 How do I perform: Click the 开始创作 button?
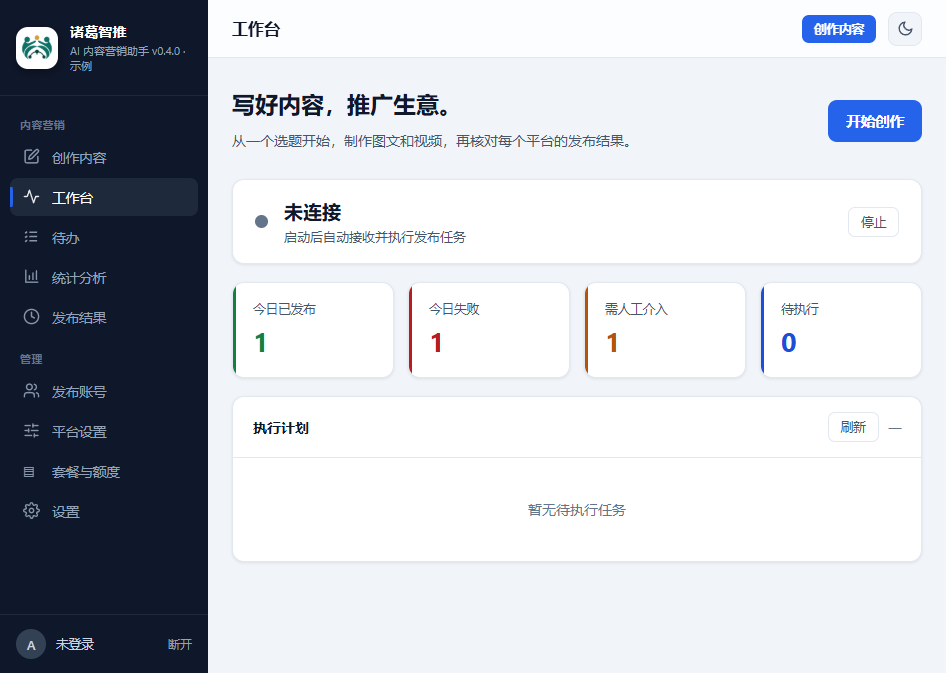pyautogui.click(x=874, y=121)
